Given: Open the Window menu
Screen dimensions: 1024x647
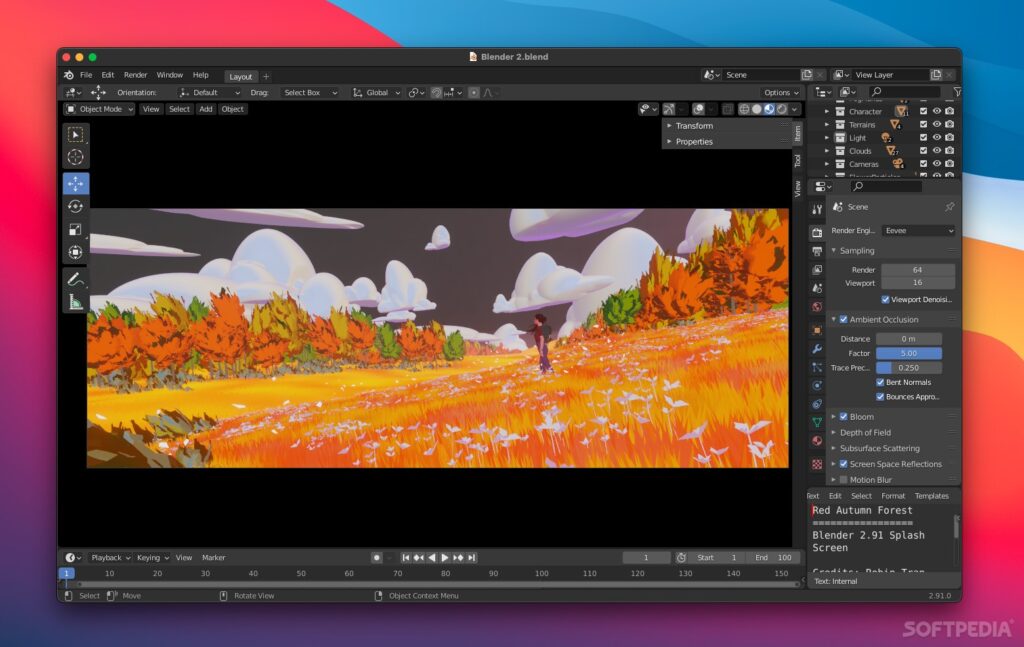Looking at the screenshot, I should [170, 75].
